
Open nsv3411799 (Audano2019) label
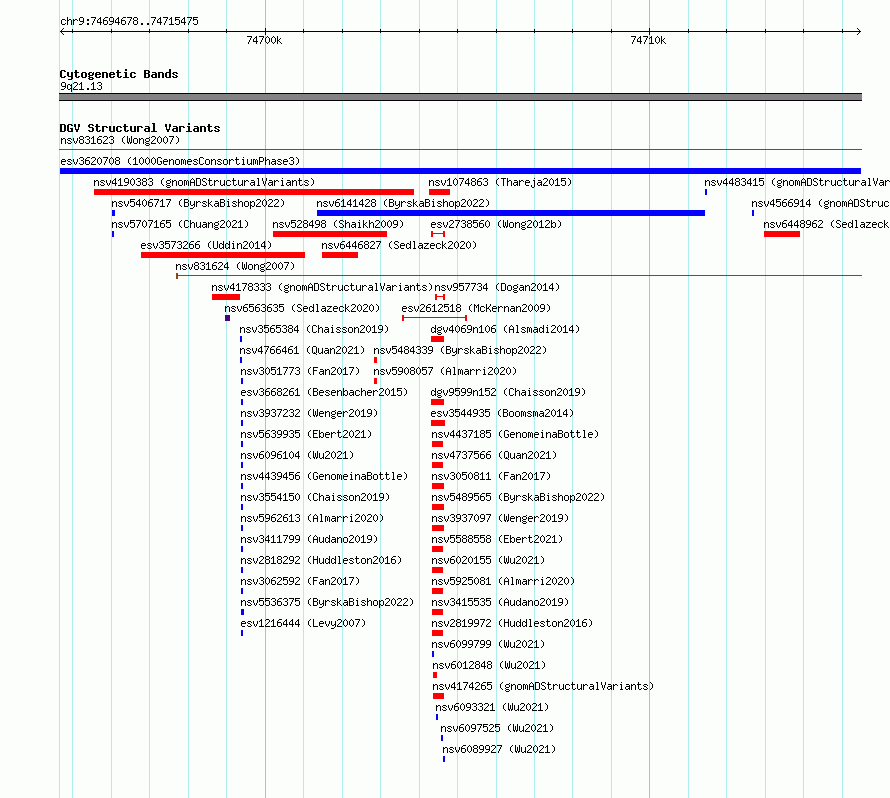[309, 539]
